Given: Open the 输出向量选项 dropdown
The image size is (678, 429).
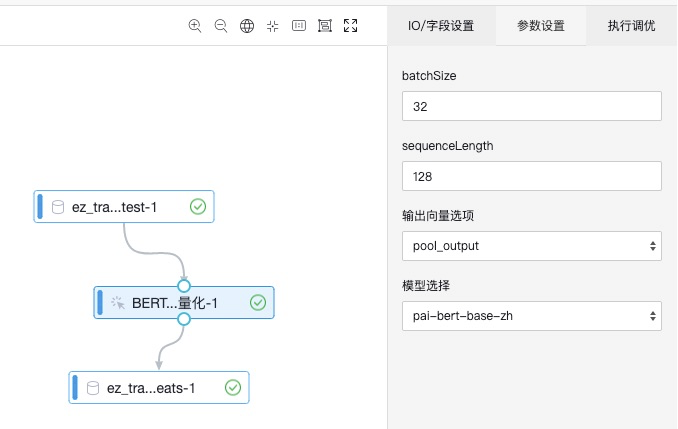Looking at the screenshot, I should pos(531,244).
